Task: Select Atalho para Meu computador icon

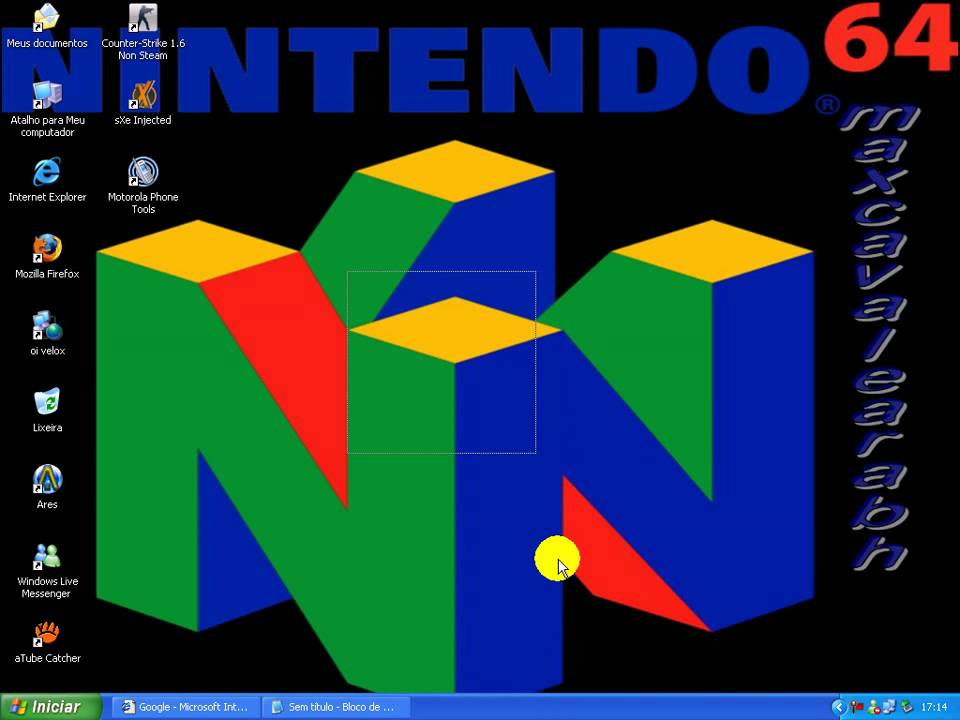Action: pyautogui.click(x=47, y=109)
